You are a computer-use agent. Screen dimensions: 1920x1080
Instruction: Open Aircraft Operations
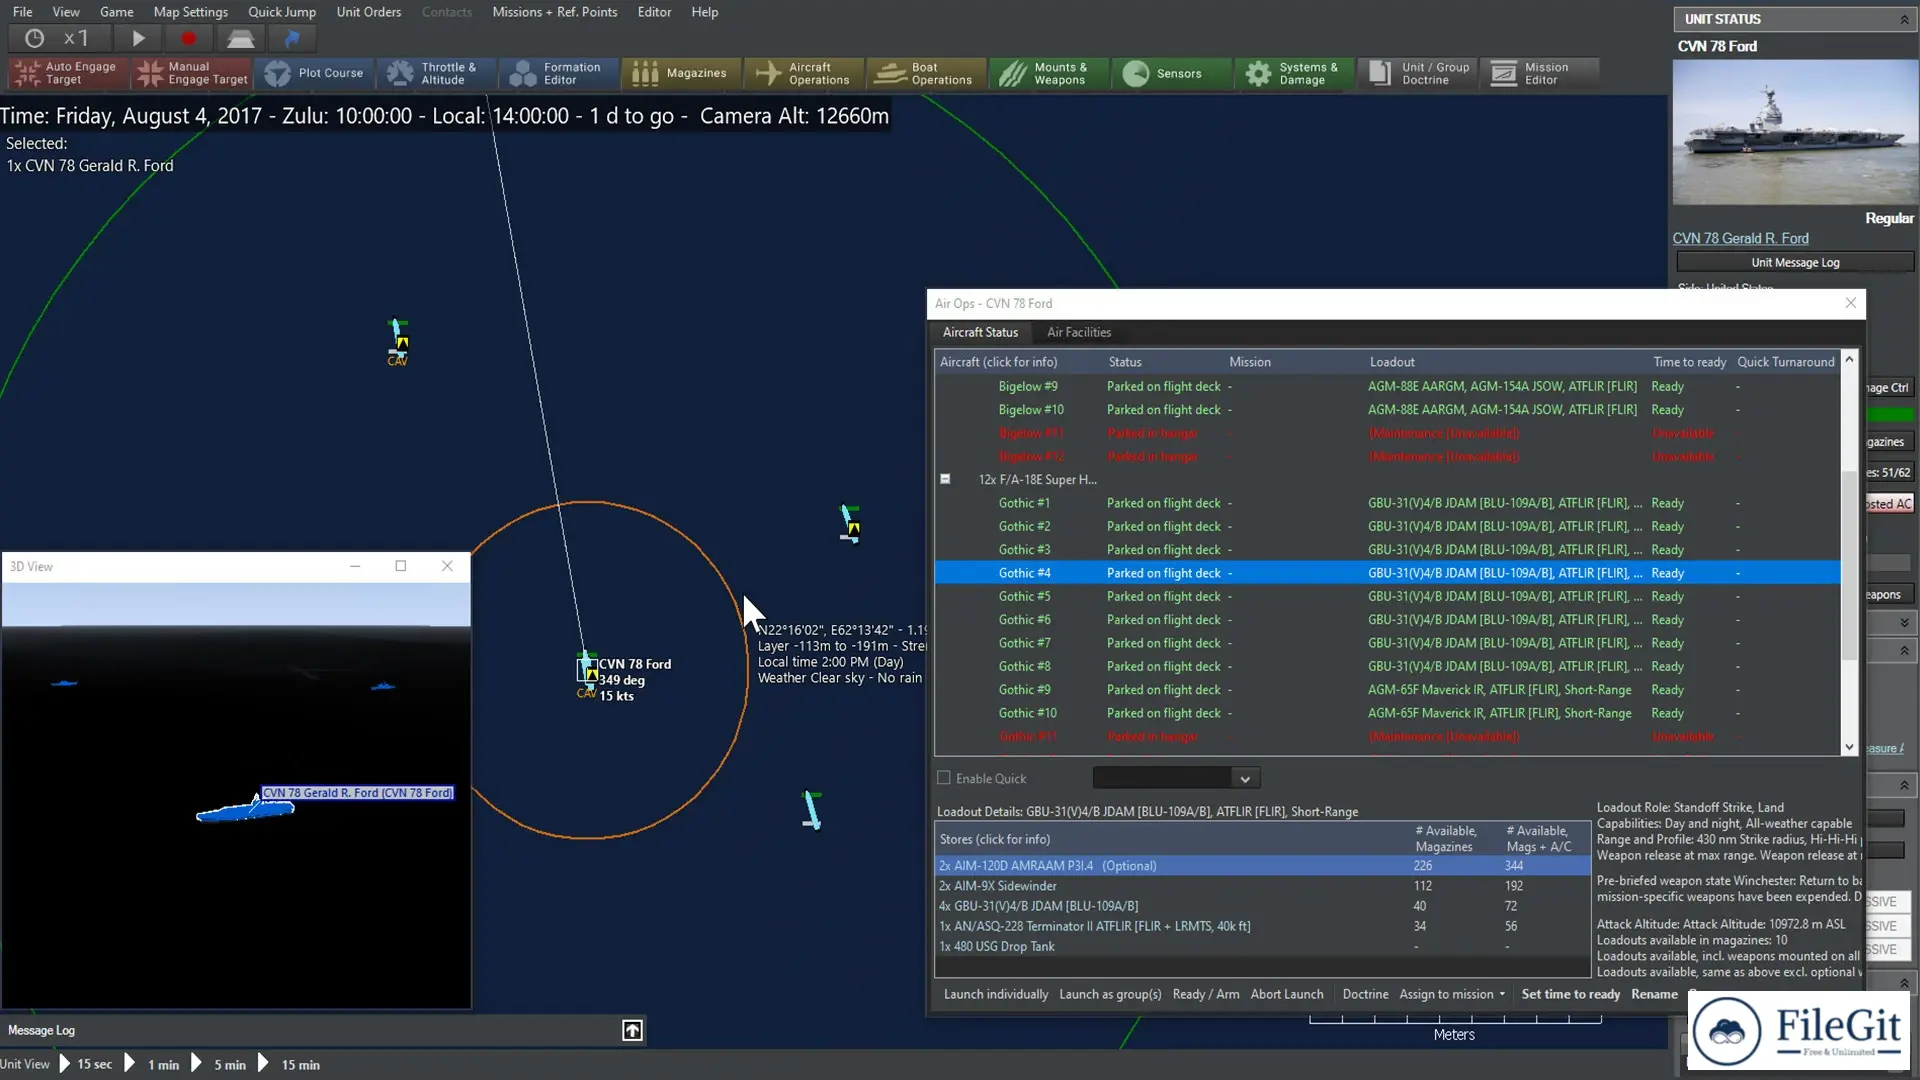click(805, 73)
